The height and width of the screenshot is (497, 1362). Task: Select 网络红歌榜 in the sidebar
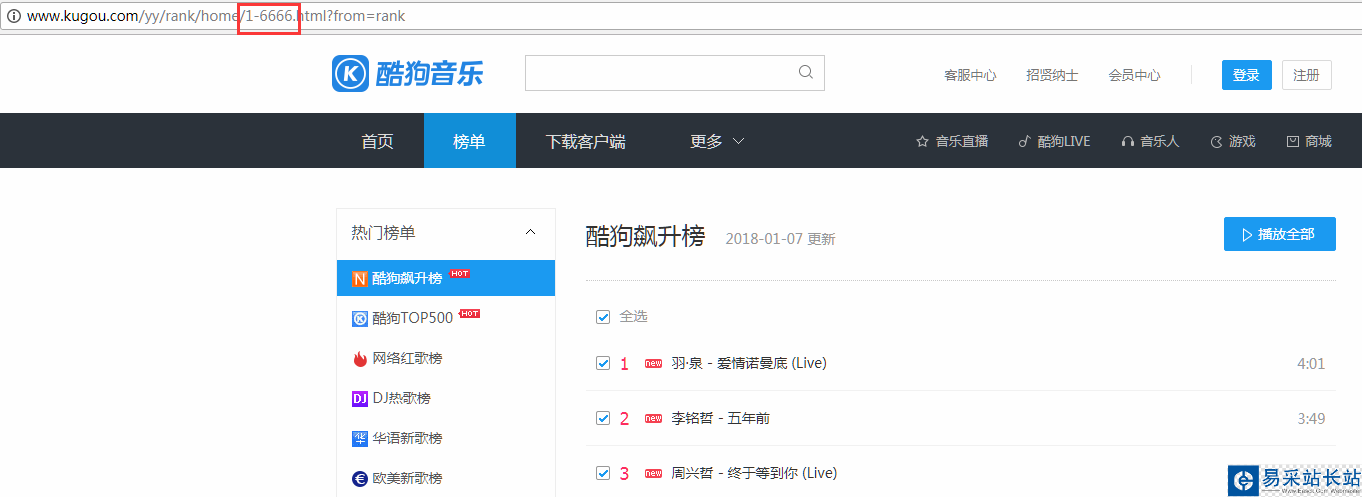(x=446, y=358)
